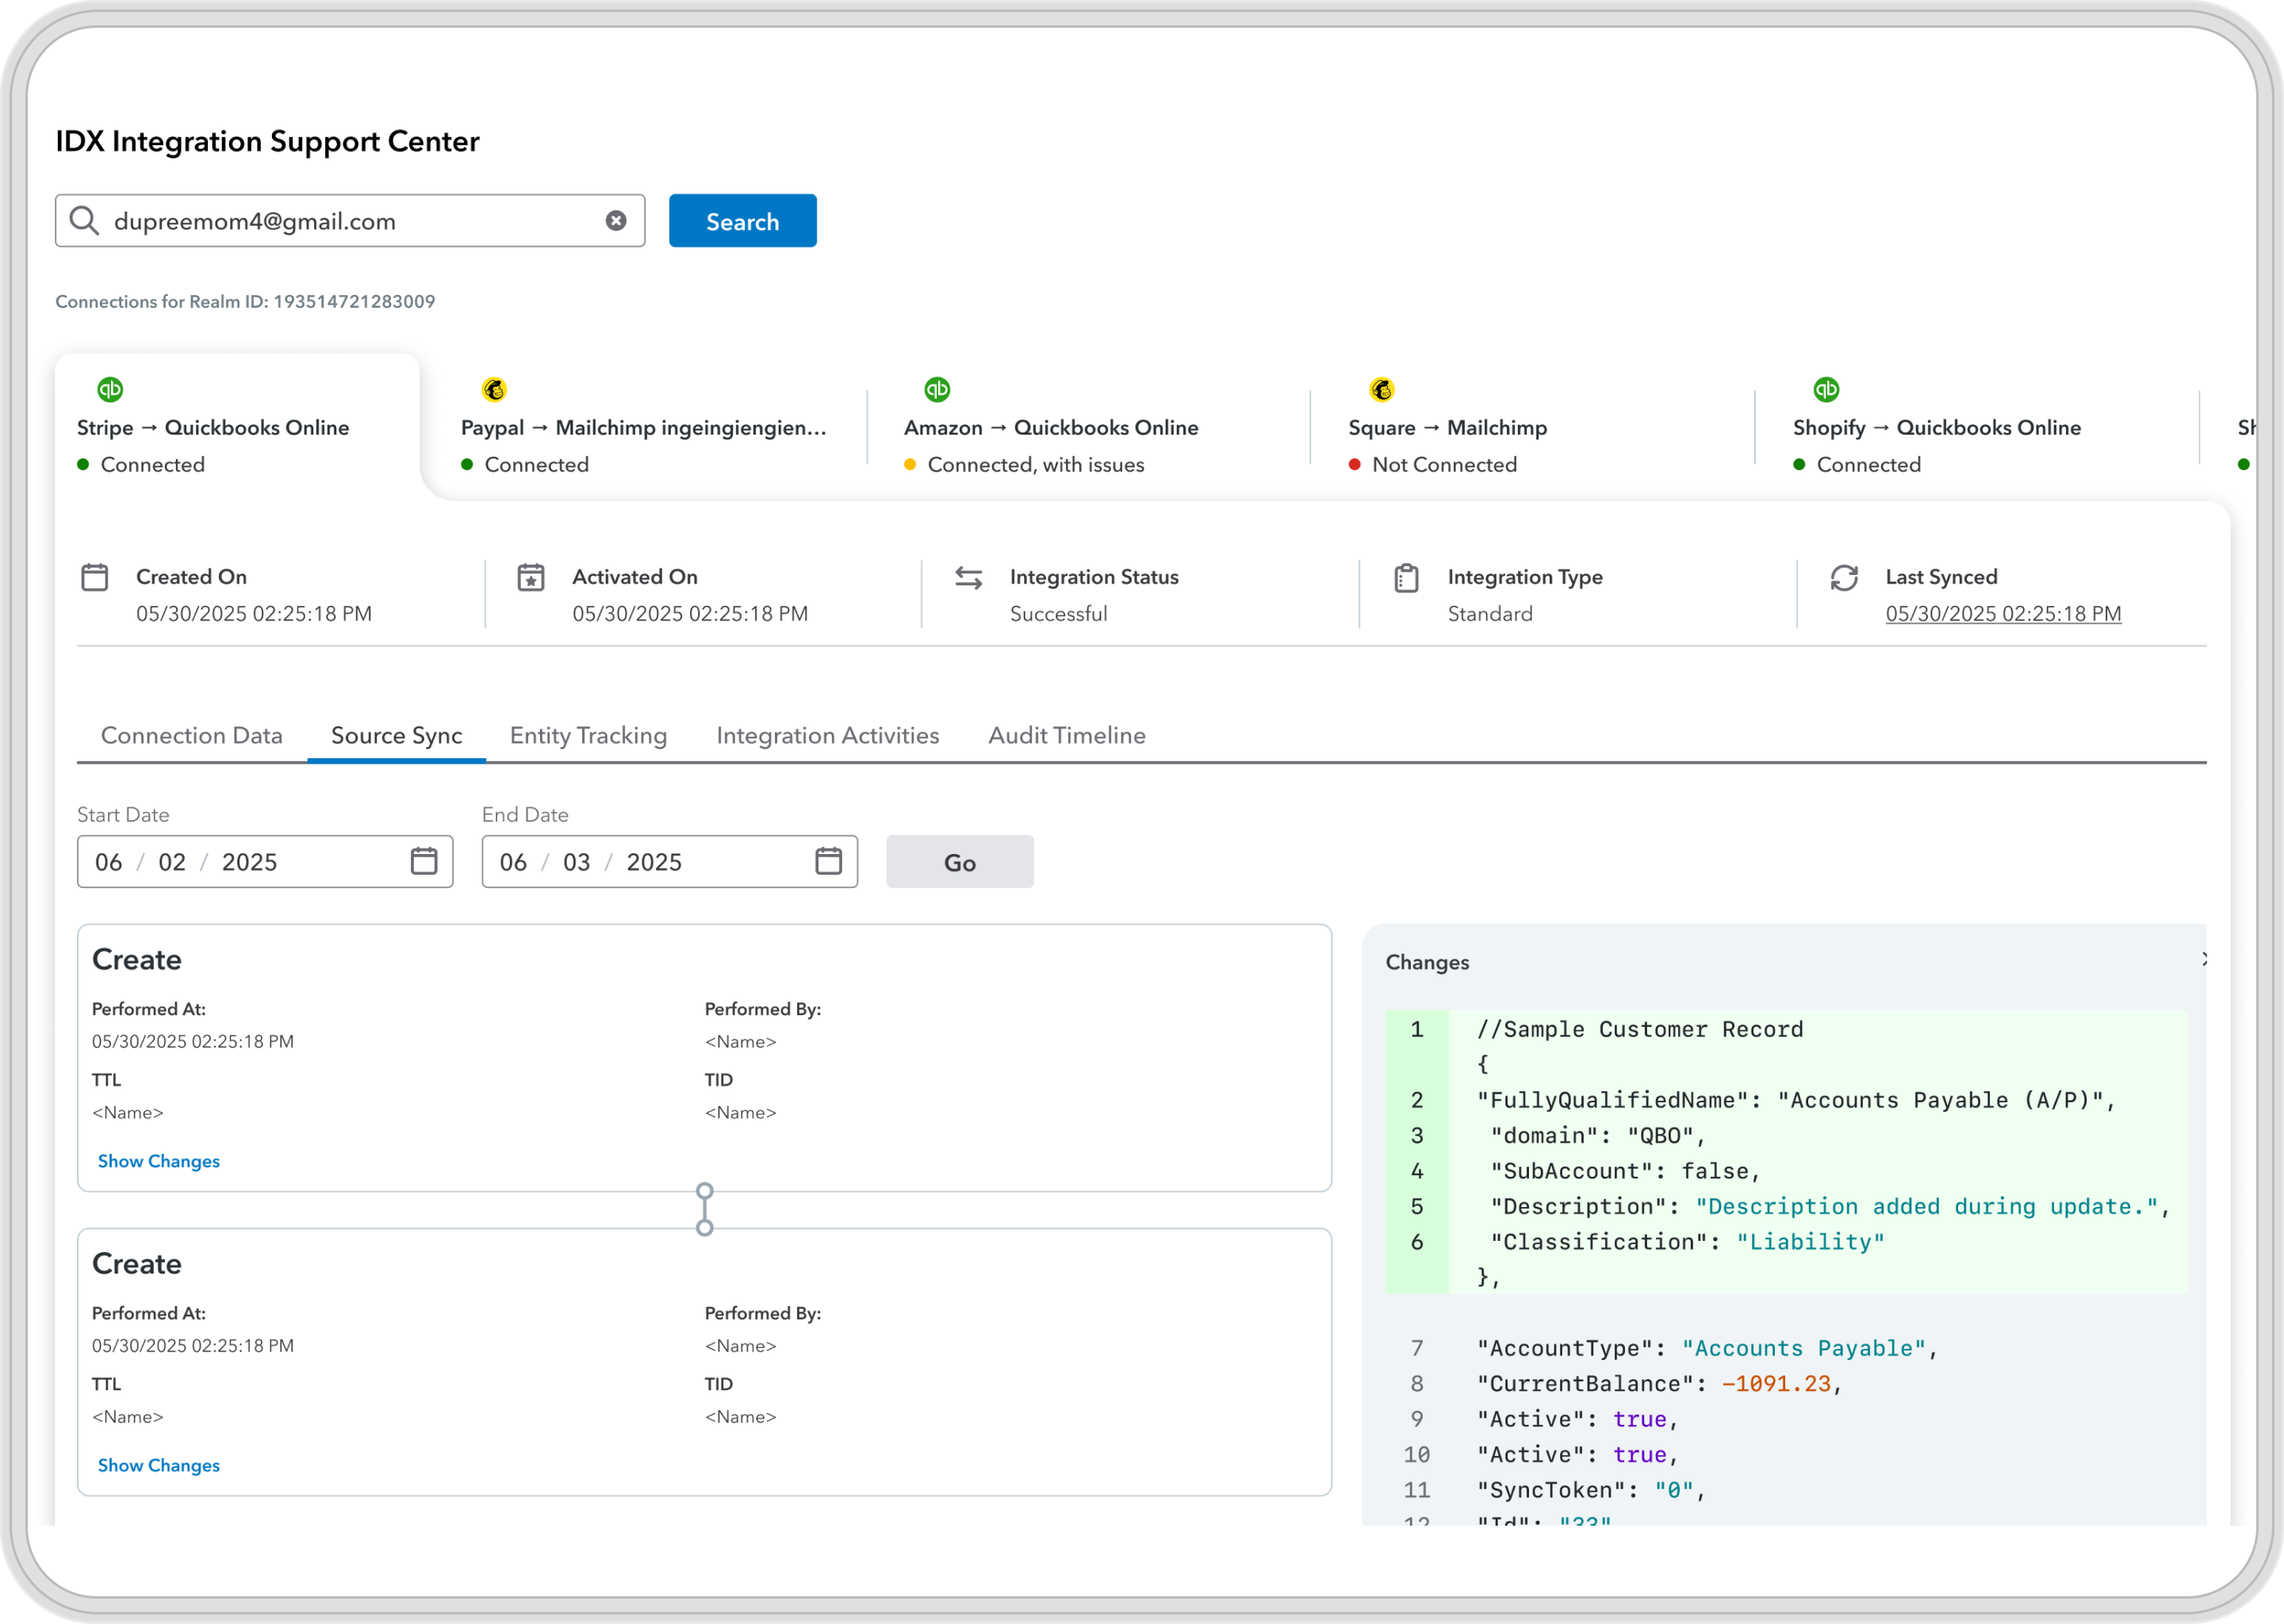Click the magnifier search icon
The image size is (2284, 1624).
click(x=85, y=221)
